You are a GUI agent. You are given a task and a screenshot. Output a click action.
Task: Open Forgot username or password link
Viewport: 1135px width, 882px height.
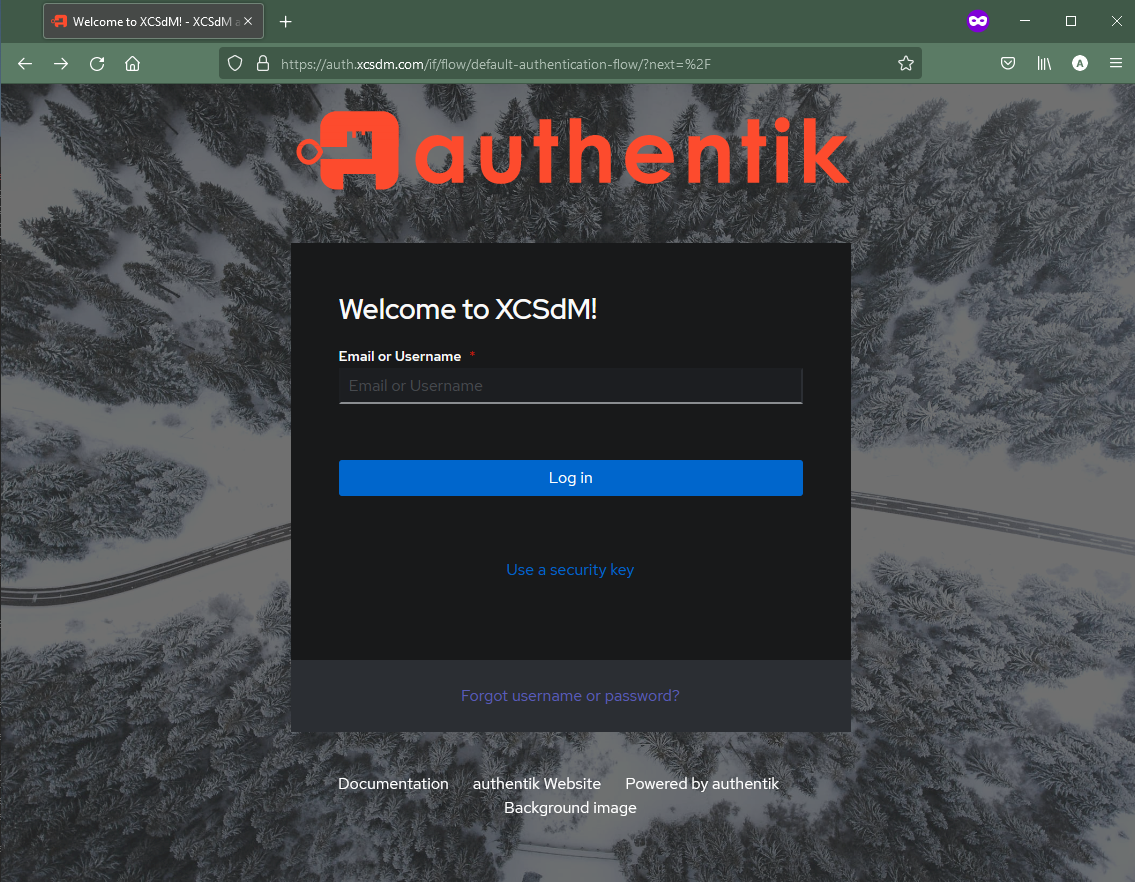pyautogui.click(x=570, y=696)
